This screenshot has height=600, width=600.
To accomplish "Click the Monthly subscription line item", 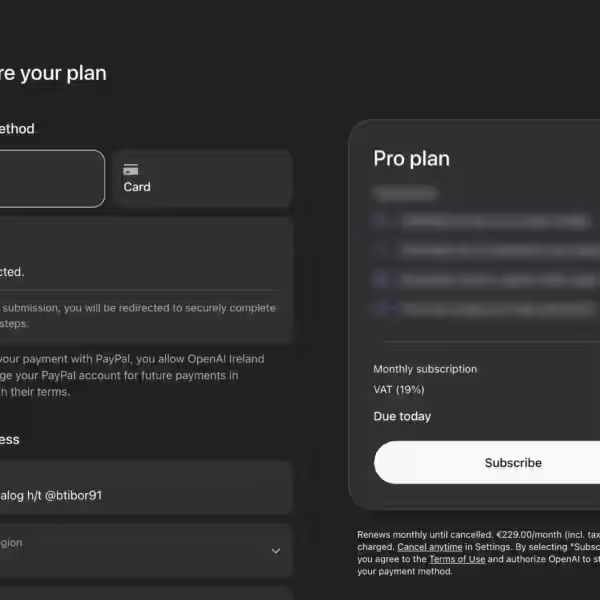I will [x=425, y=369].
